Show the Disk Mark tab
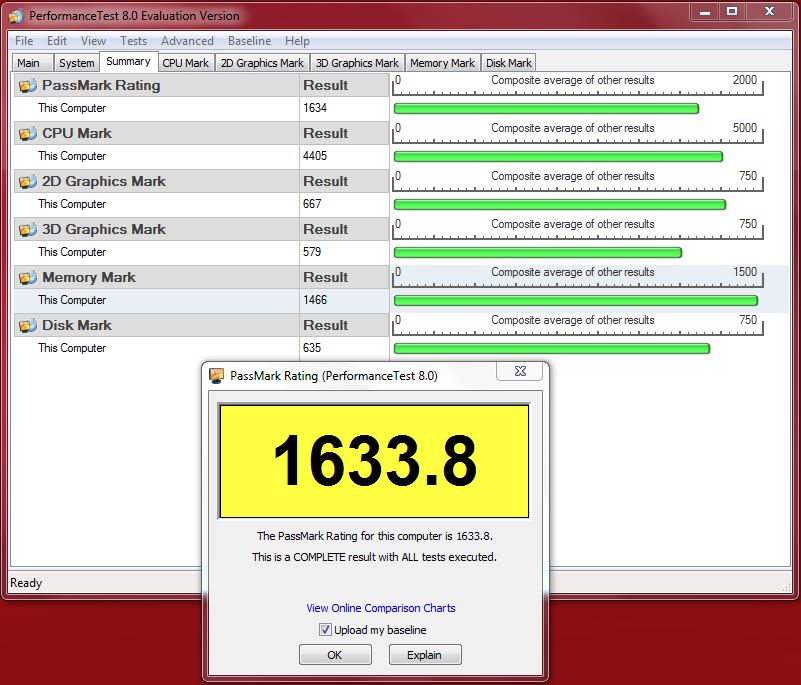801x685 pixels. (509, 63)
